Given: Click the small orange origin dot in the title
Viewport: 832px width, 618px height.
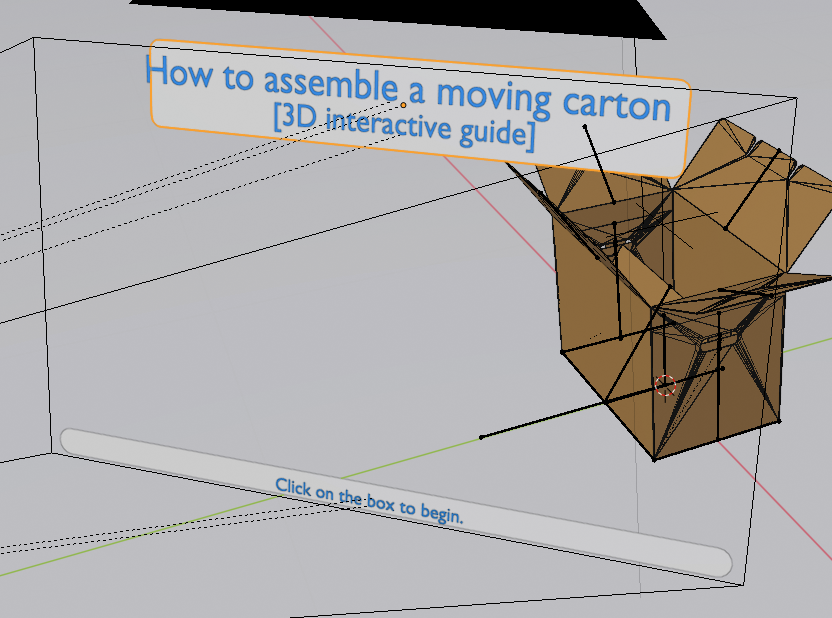Looking at the screenshot, I should pyautogui.click(x=403, y=106).
